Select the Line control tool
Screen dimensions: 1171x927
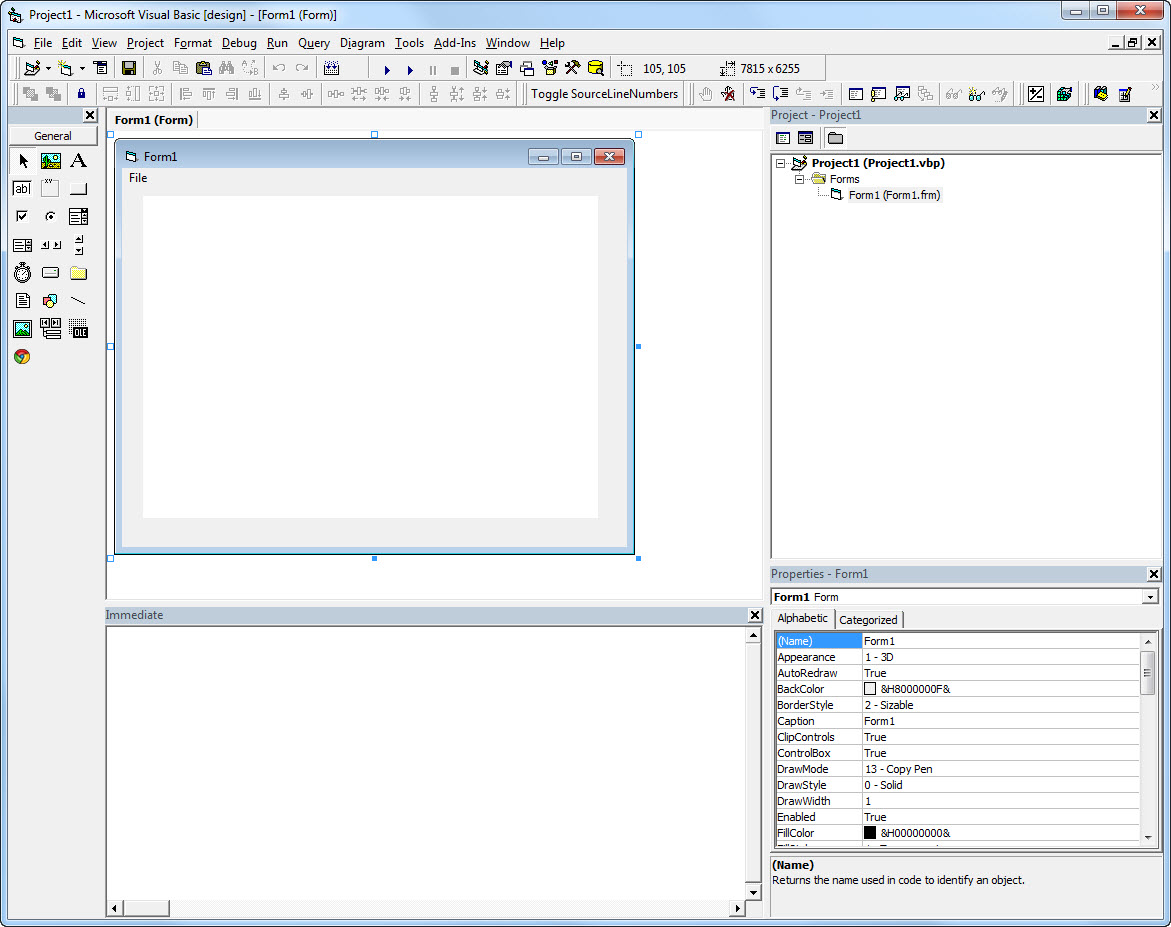(x=78, y=301)
